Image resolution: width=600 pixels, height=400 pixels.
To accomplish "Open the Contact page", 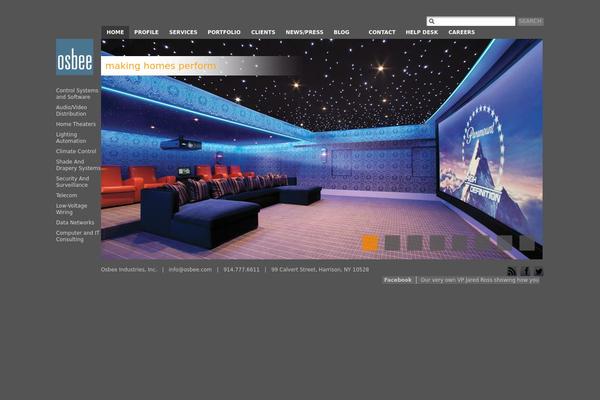I will coord(382,32).
